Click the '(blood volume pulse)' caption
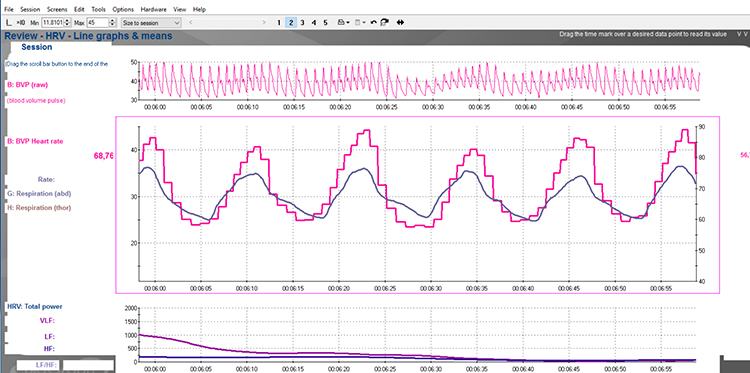Image resolution: width=750 pixels, height=373 pixels. coord(36,100)
